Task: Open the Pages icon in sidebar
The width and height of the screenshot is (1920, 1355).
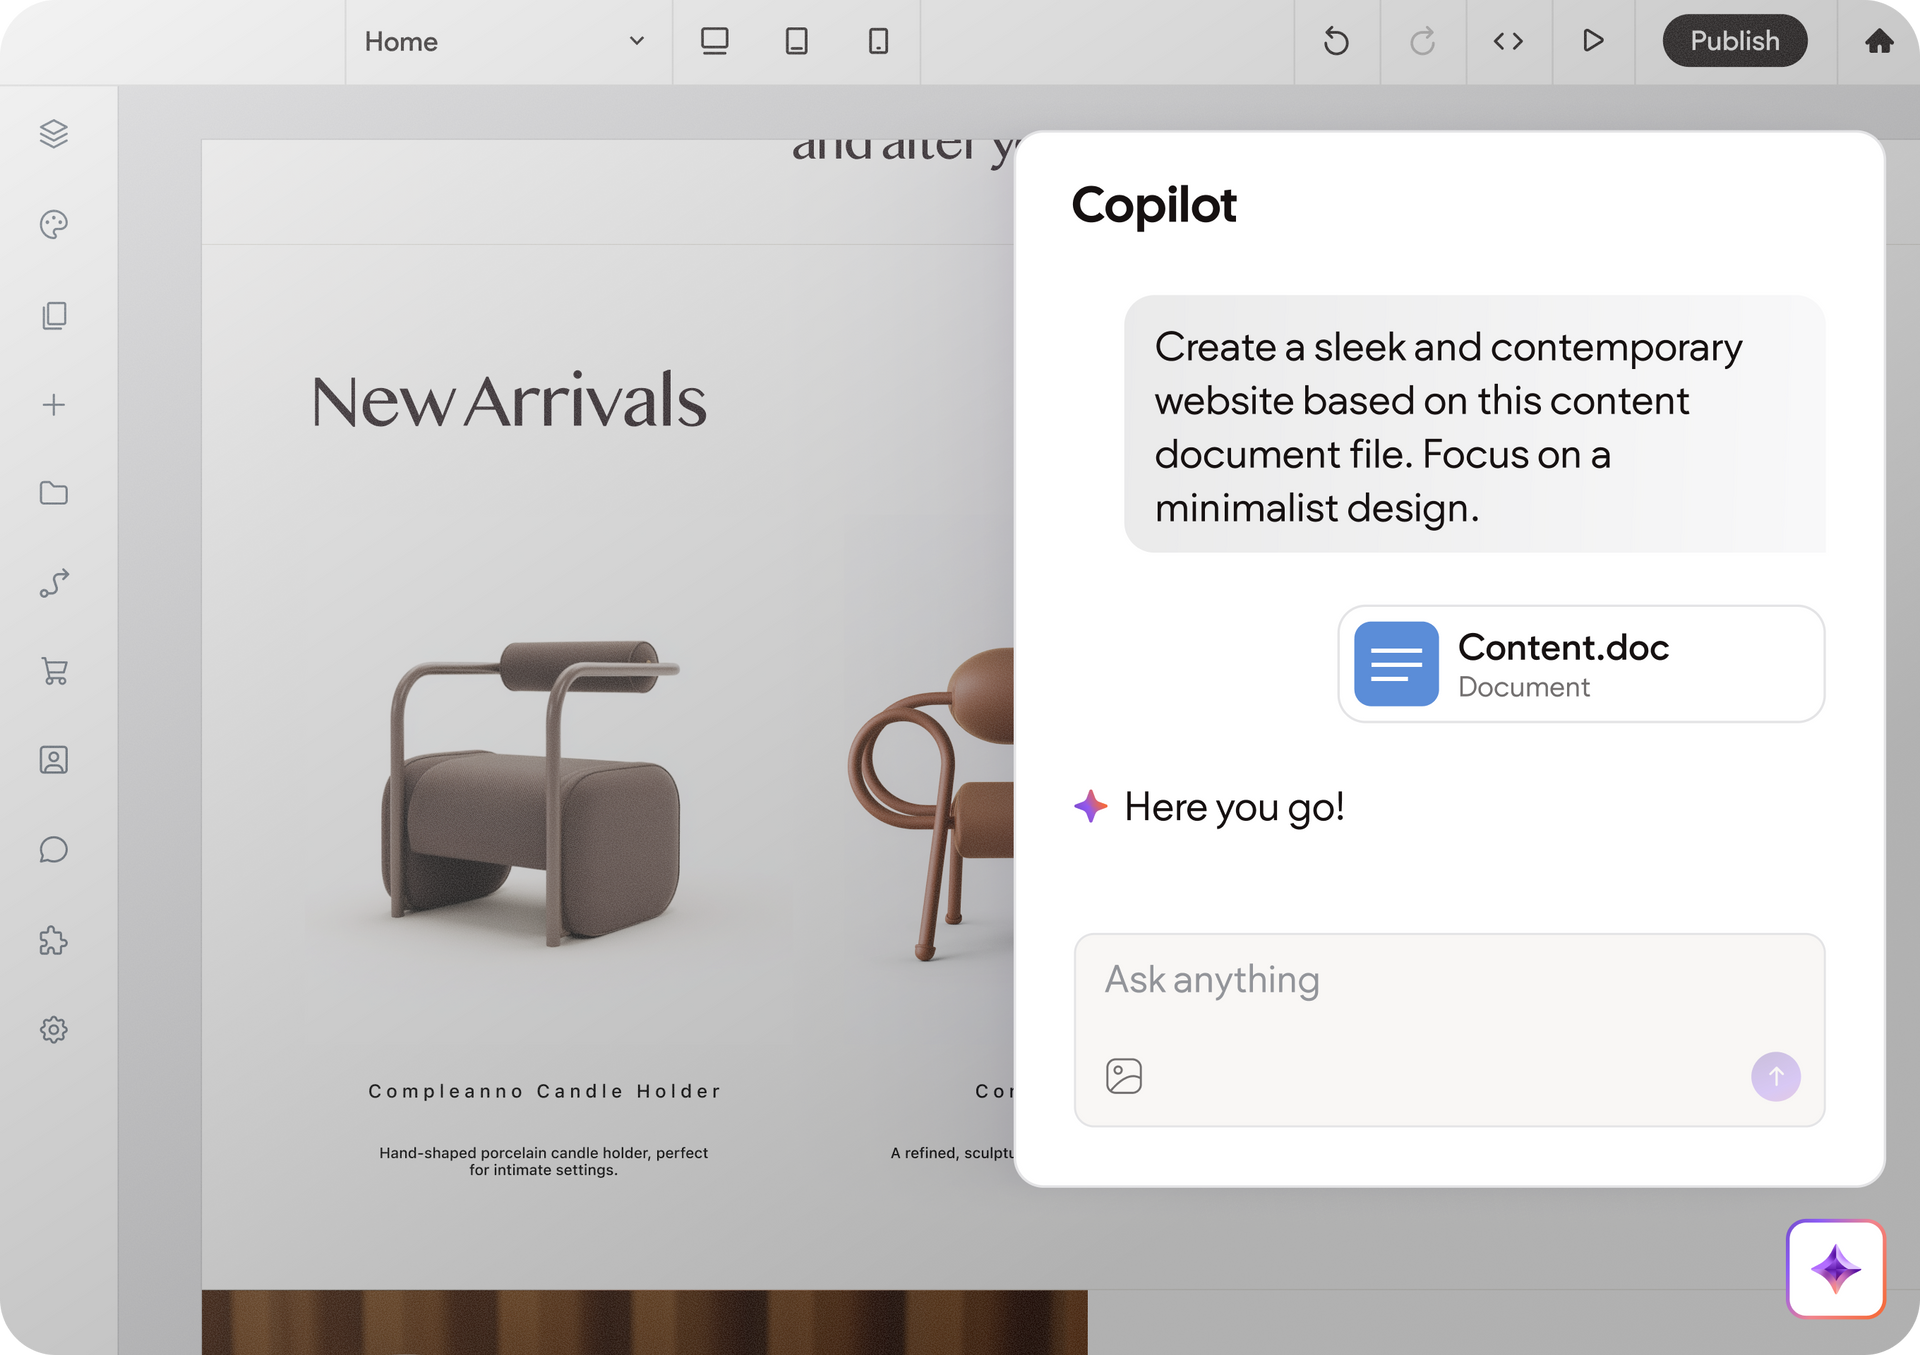Action: 54,316
